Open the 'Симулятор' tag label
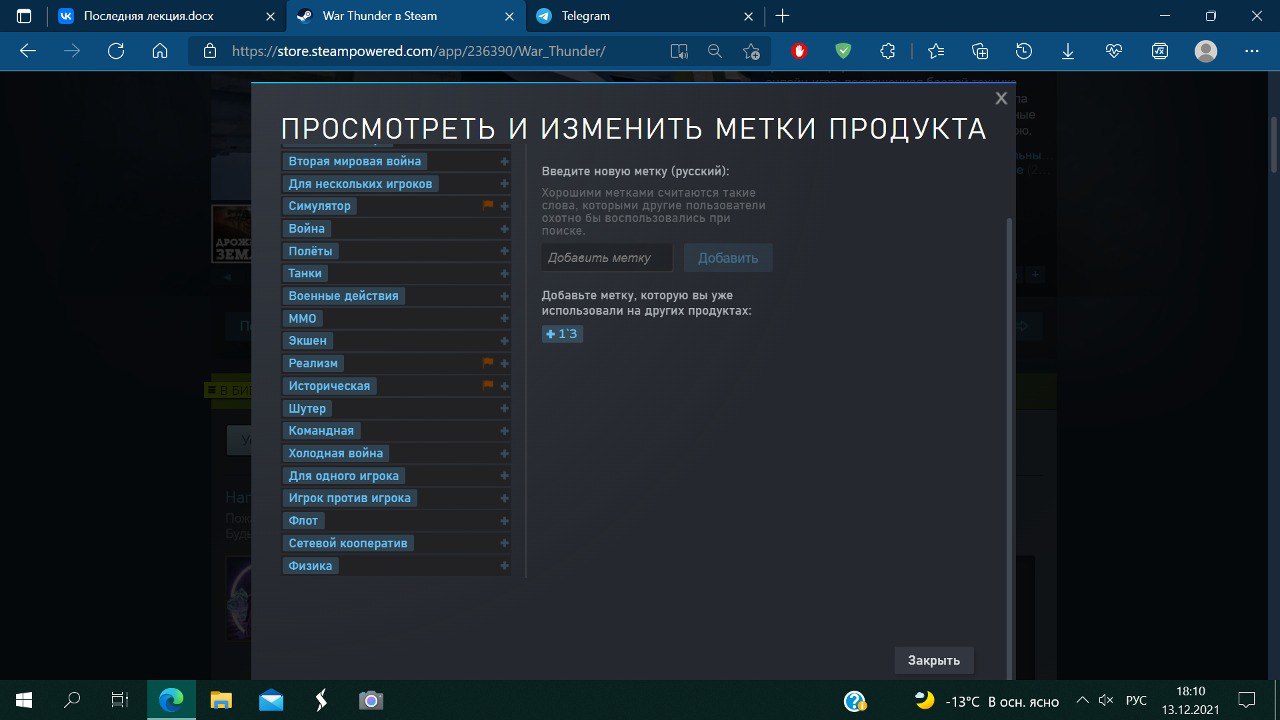 pyautogui.click(x=320, y=206)
